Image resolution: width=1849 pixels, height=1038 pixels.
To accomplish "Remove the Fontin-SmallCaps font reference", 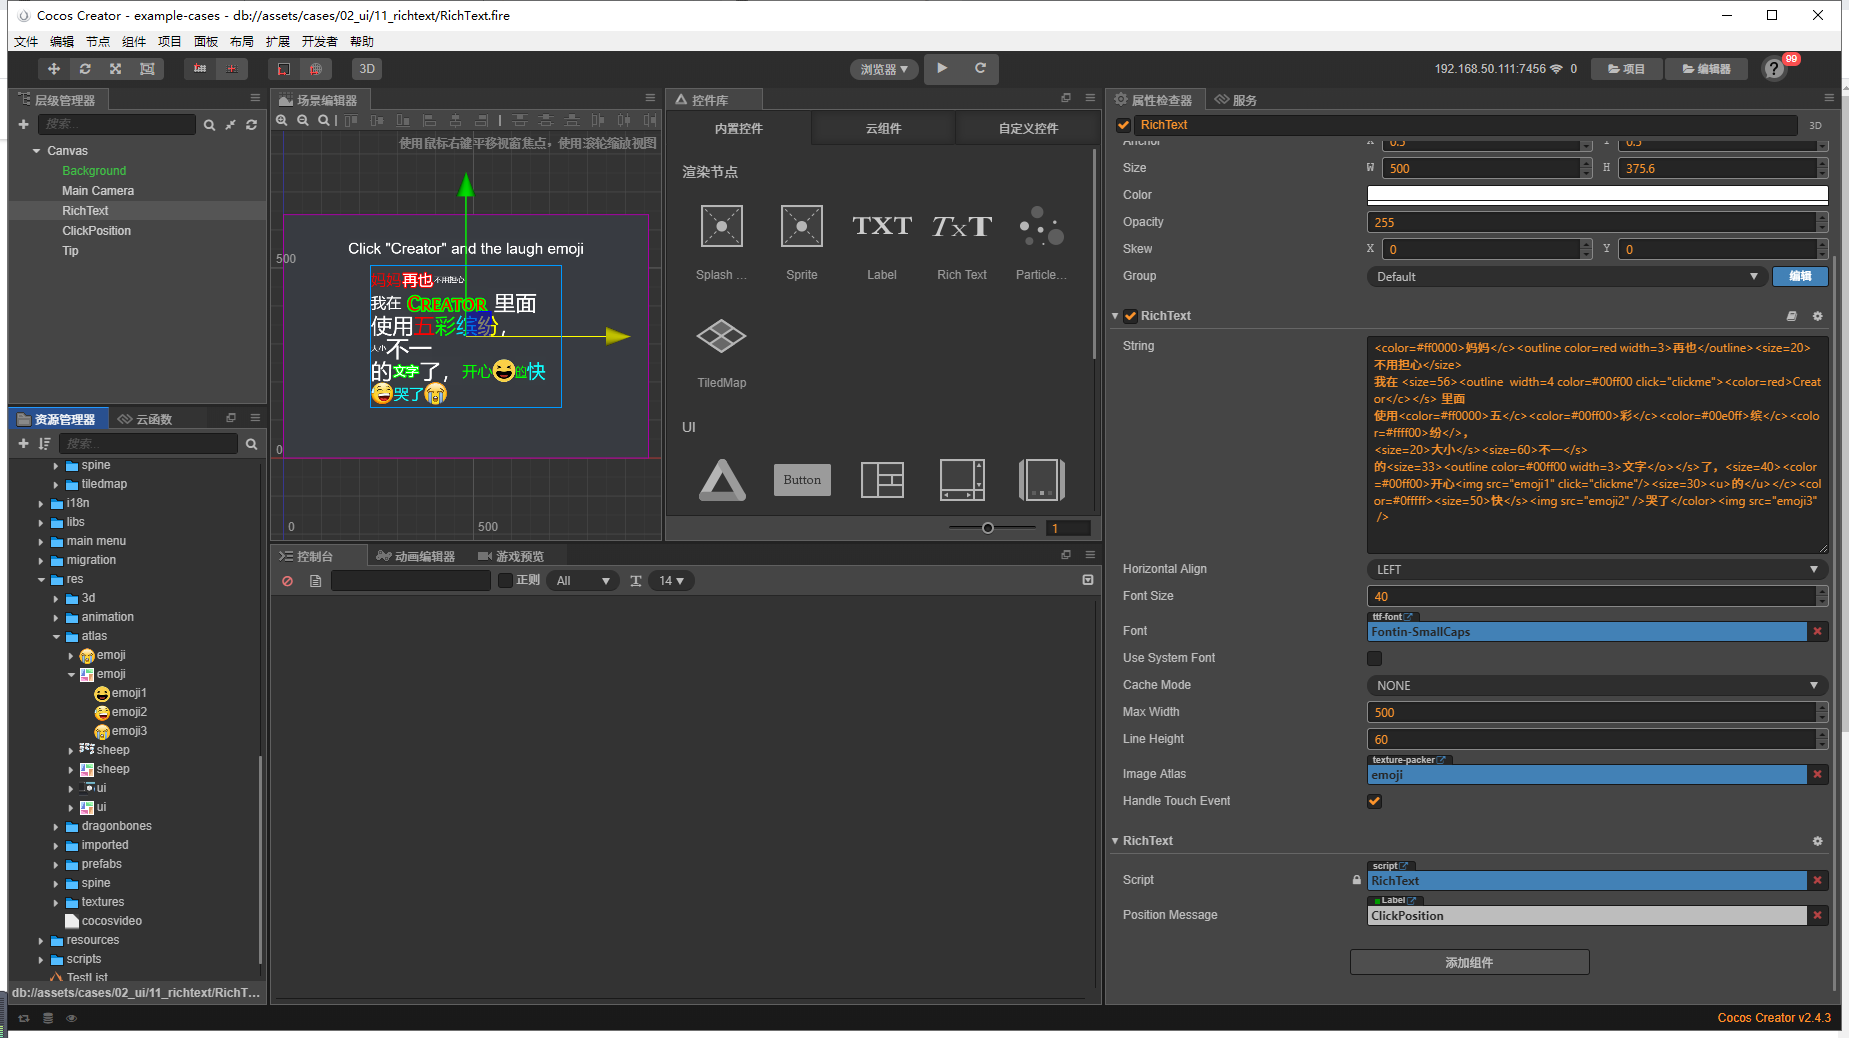I will click(x=1818, y=632).
